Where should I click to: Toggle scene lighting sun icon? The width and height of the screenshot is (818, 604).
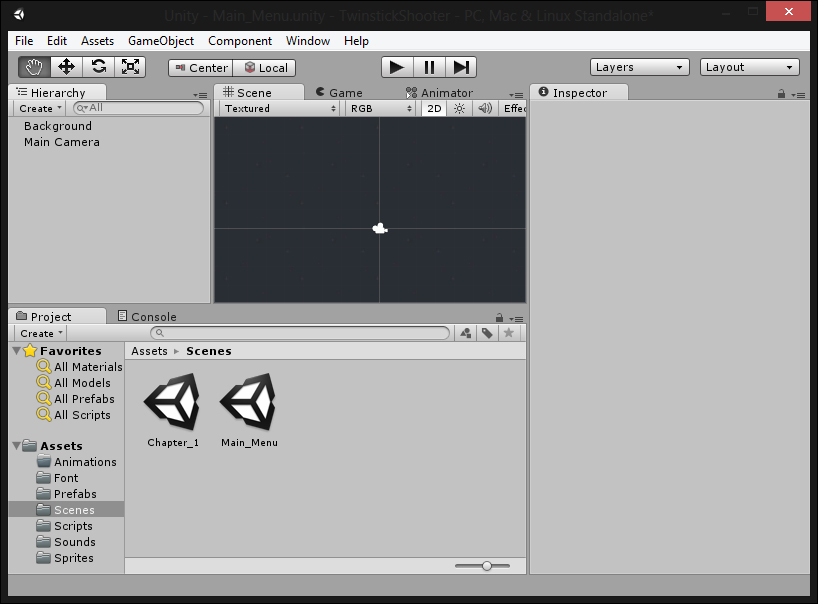coord(459,108)
